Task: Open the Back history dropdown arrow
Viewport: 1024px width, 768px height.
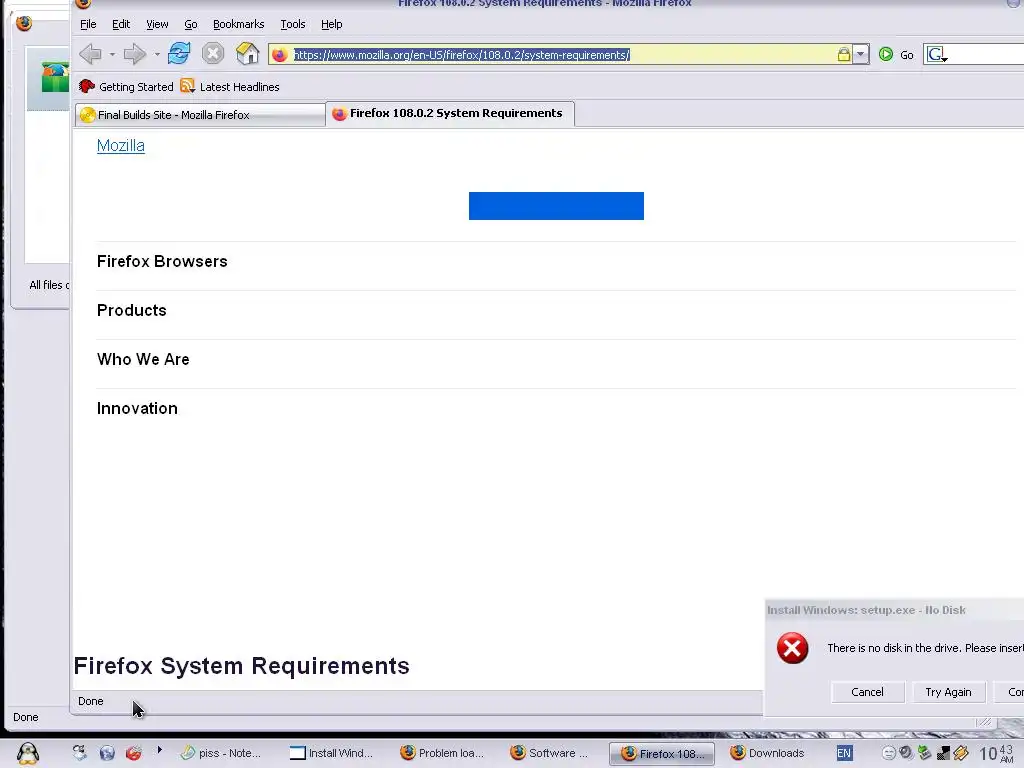Action: [x=112, y=54]
